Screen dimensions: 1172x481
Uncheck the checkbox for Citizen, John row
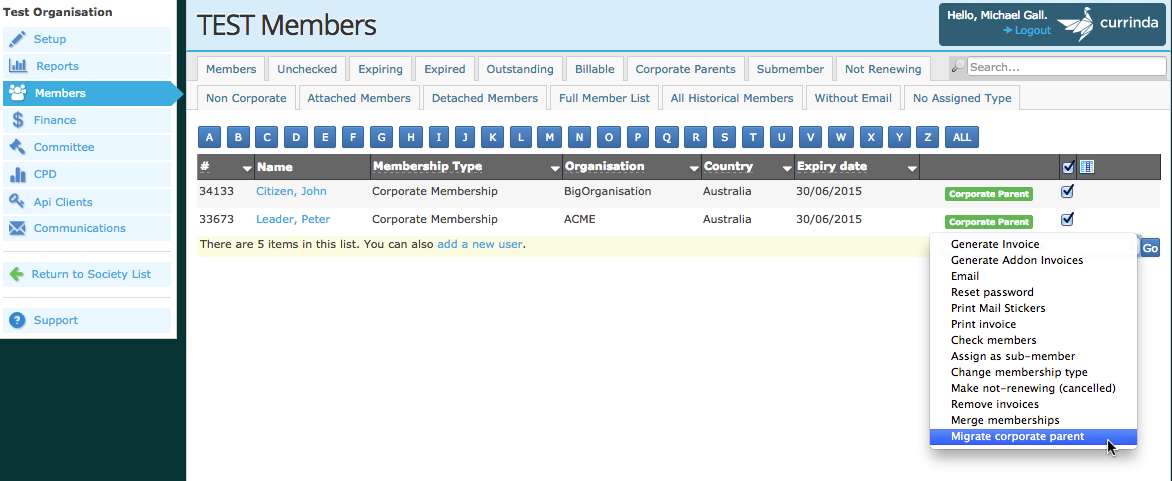pyautogui.click(x=1067, y=192)
